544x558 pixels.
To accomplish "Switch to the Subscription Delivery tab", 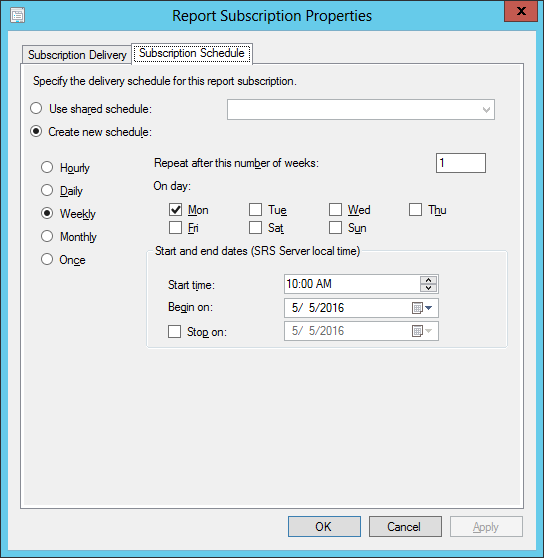I will (77, 55).
